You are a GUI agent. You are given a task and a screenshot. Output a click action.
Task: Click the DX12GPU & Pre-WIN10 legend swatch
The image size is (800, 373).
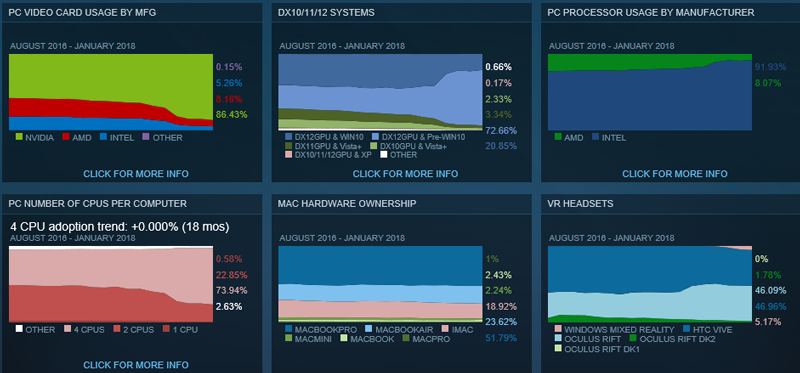(x=375, y=137)
